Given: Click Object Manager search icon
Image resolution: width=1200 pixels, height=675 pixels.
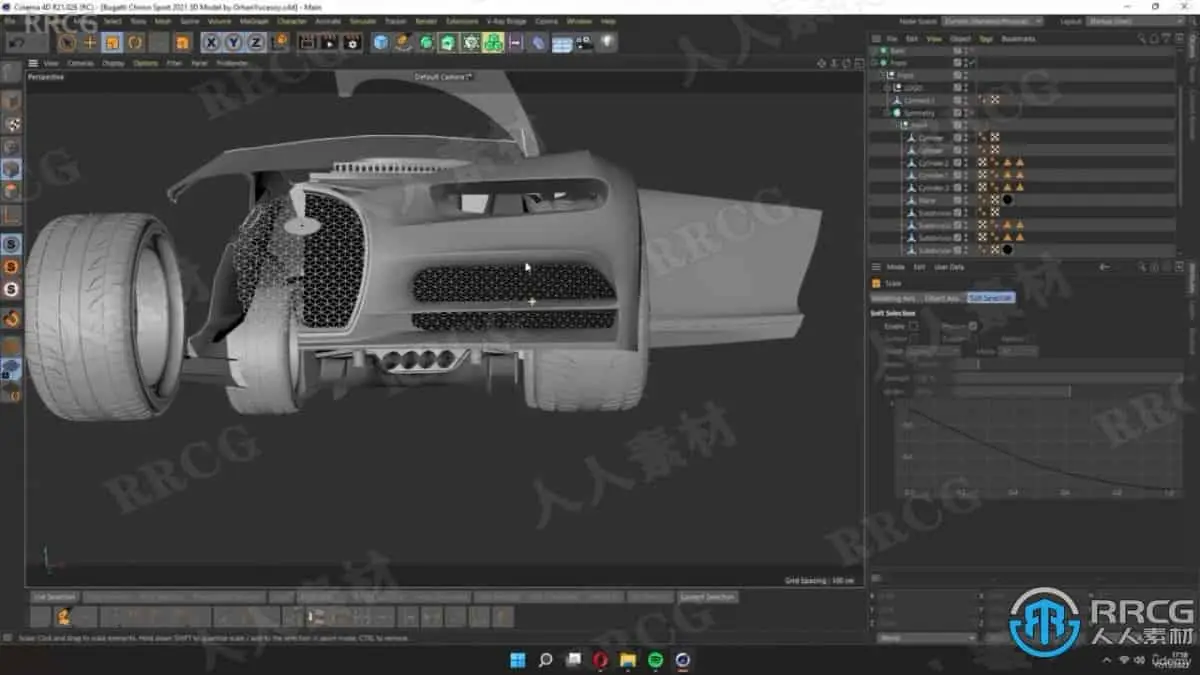Looking at the screenshot, I should [x=1141, y=39].
